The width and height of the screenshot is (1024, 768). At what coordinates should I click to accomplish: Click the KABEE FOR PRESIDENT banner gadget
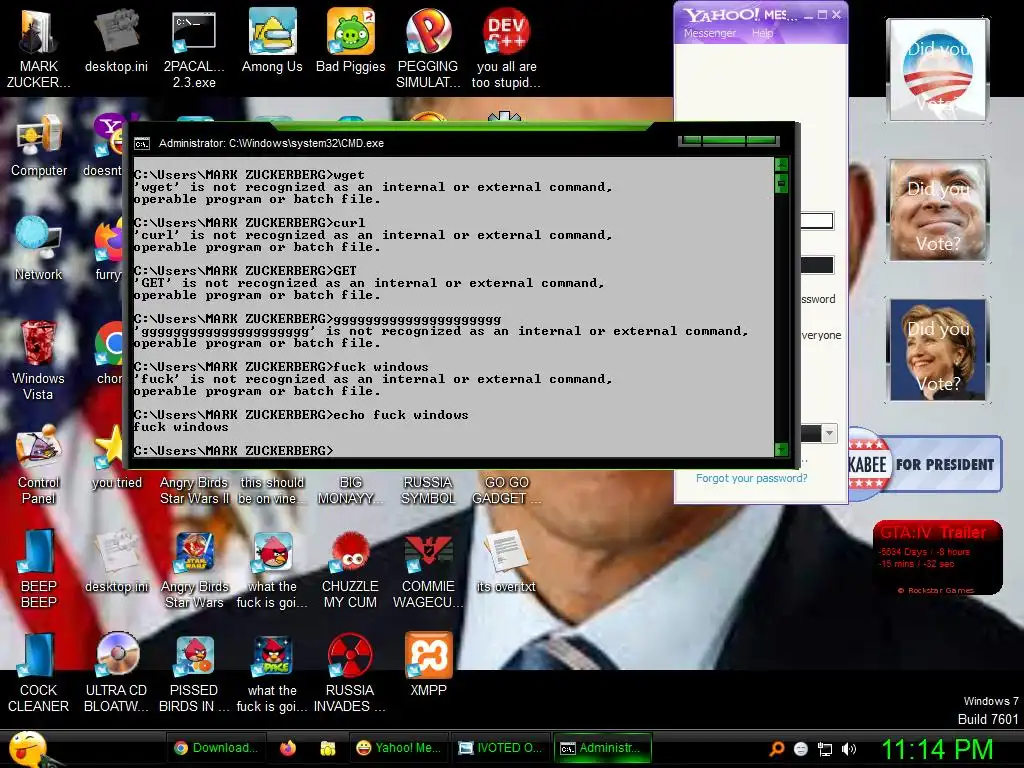[925, 464]
